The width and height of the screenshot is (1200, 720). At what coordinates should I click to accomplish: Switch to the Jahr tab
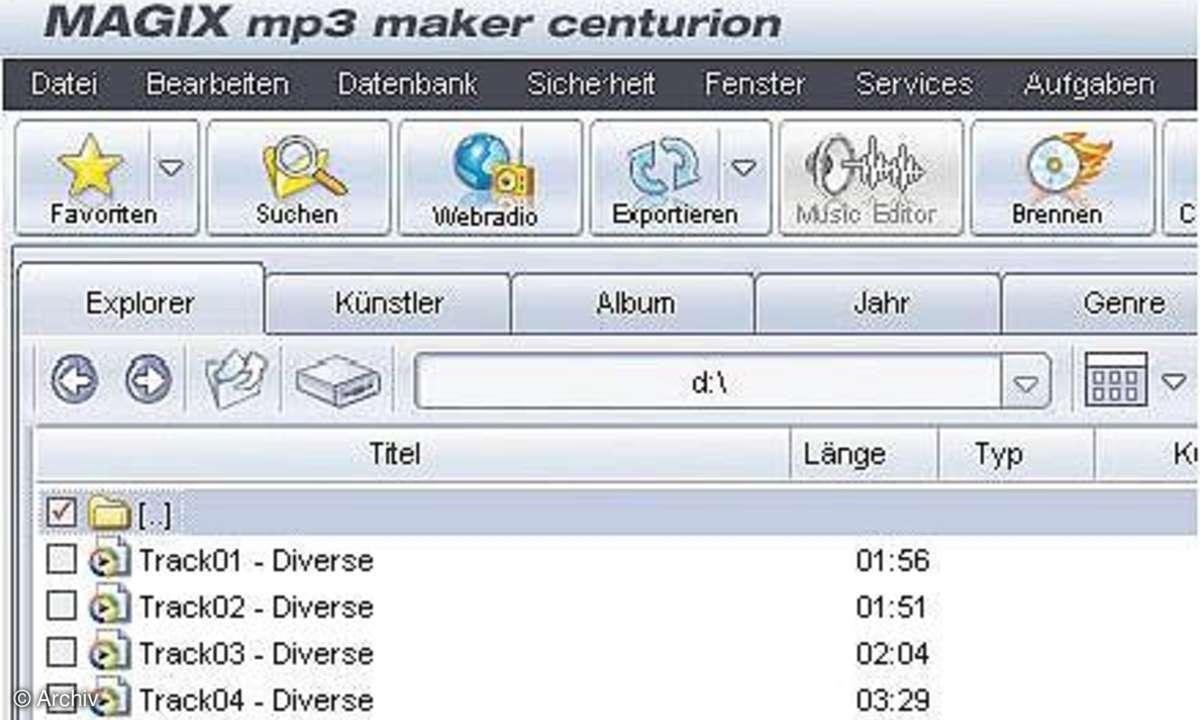[x=879, y=303]
